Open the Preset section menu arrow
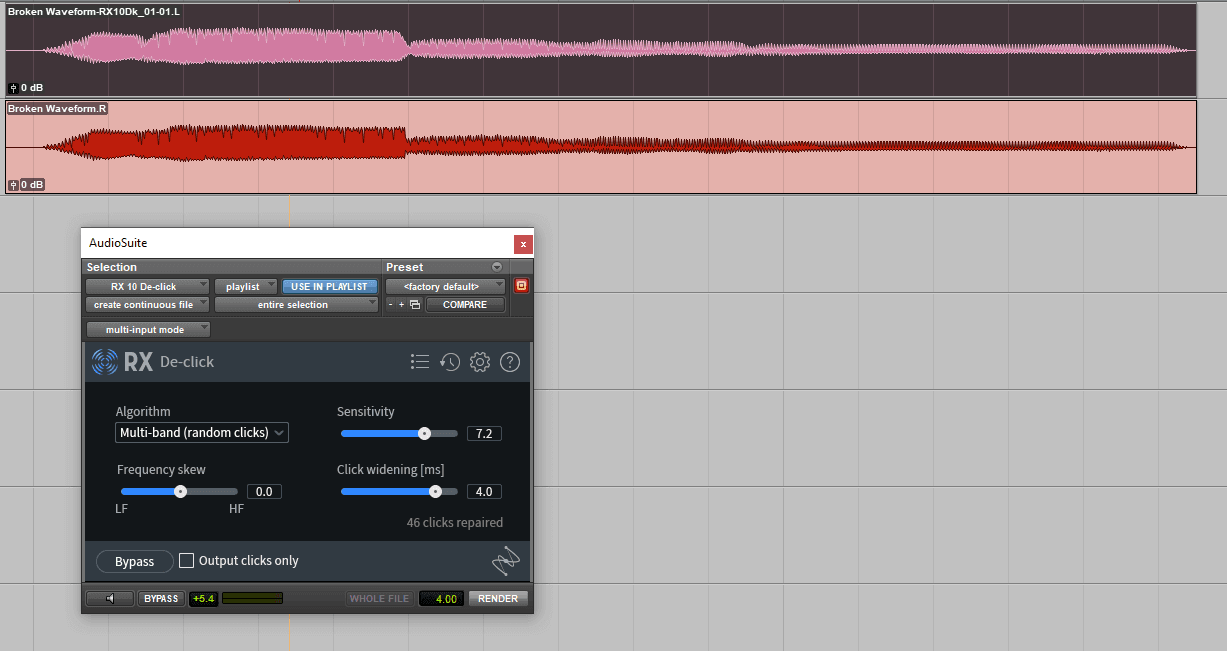 (497, 267)
